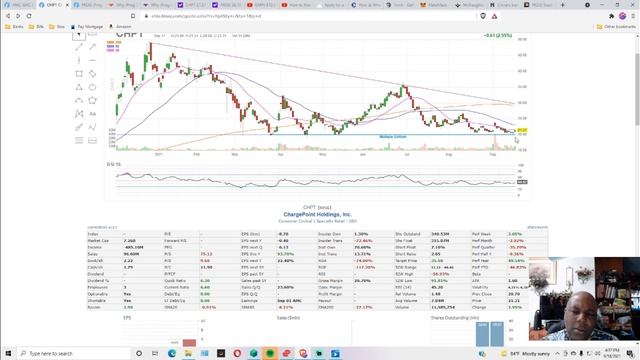Open the Banks bookmark folder

coord(14,27)
